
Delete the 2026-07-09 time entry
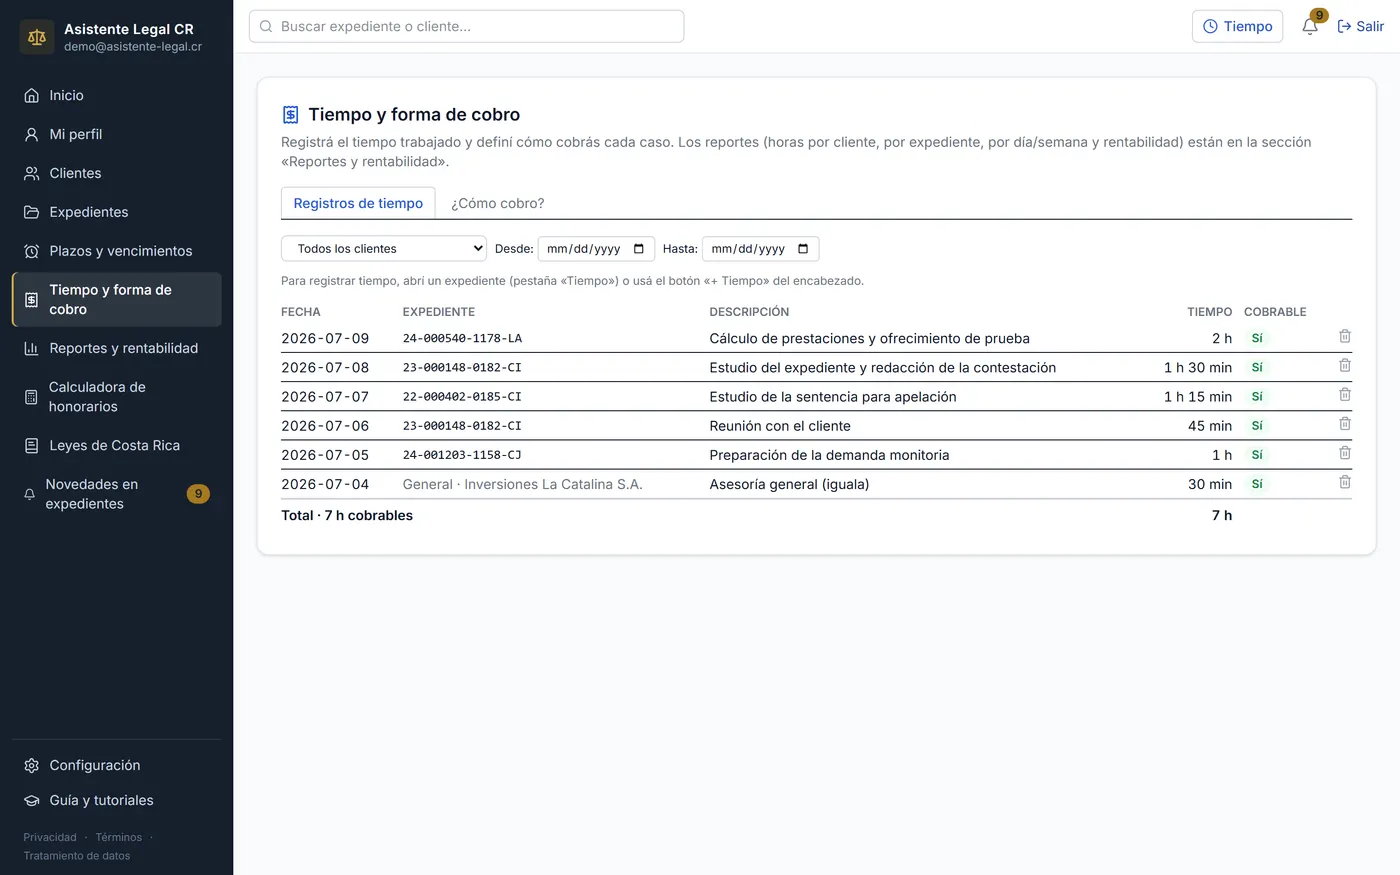(1345, 337)
